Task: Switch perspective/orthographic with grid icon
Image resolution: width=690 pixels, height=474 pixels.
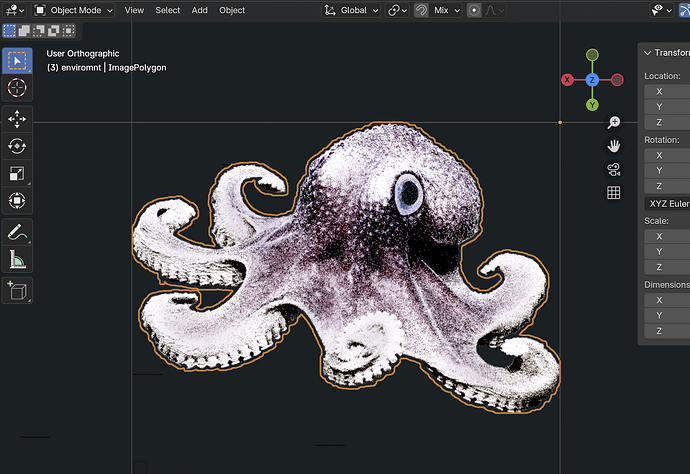Action: pos(613,193)
